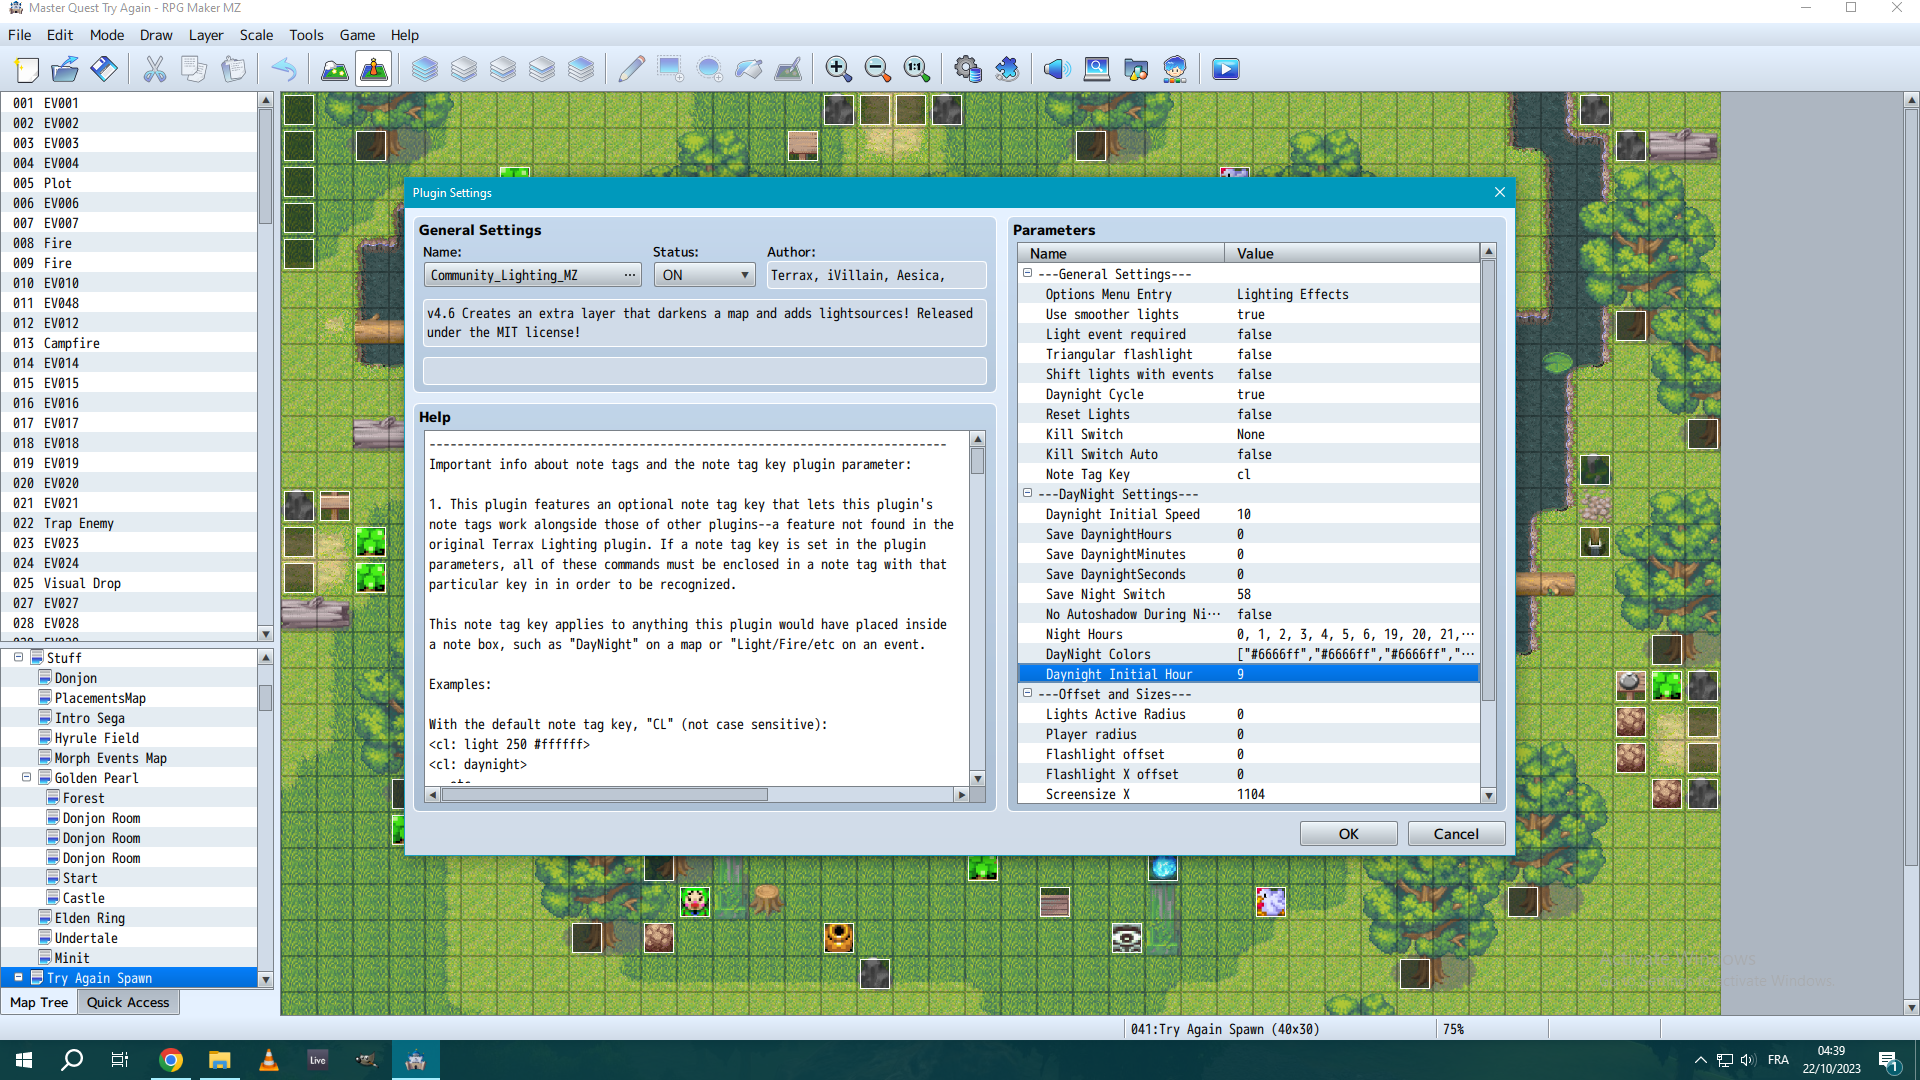The width and height of the screenshot is (1920, 1080).
Task: Open the Tools menu
Action: pos(306,35)
